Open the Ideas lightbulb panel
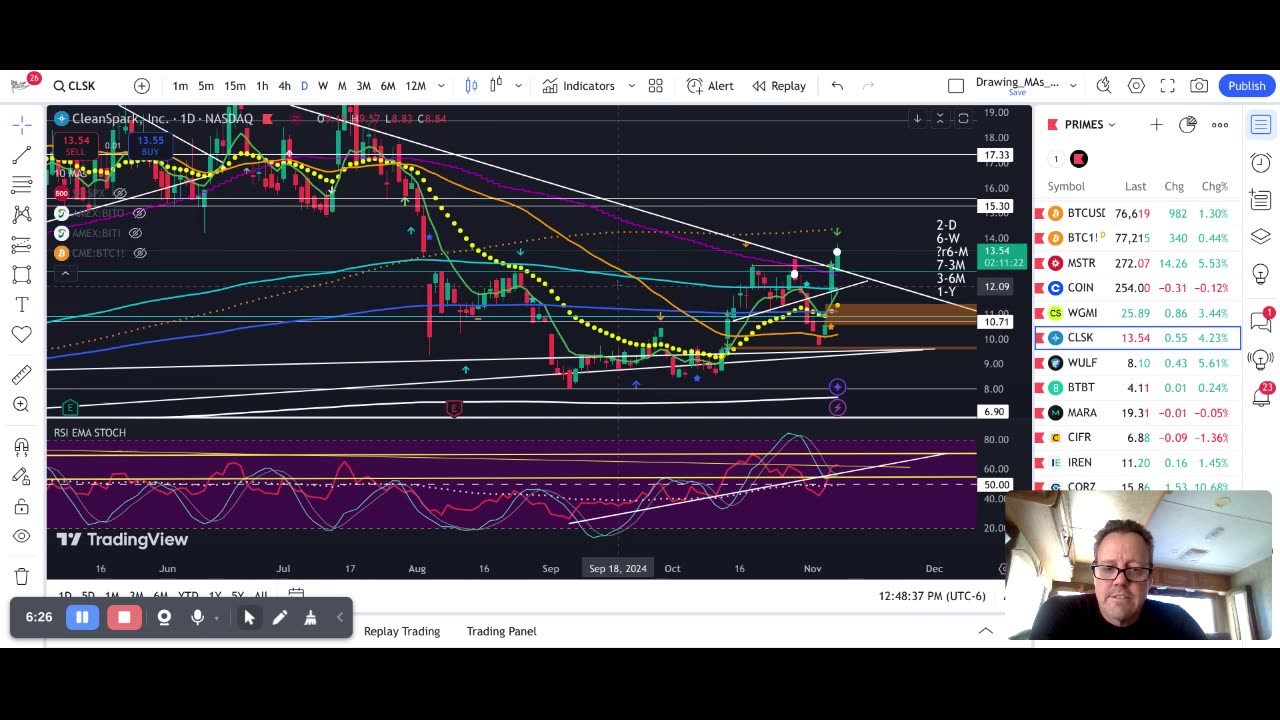The image size is (1280, 720). 1260,273
